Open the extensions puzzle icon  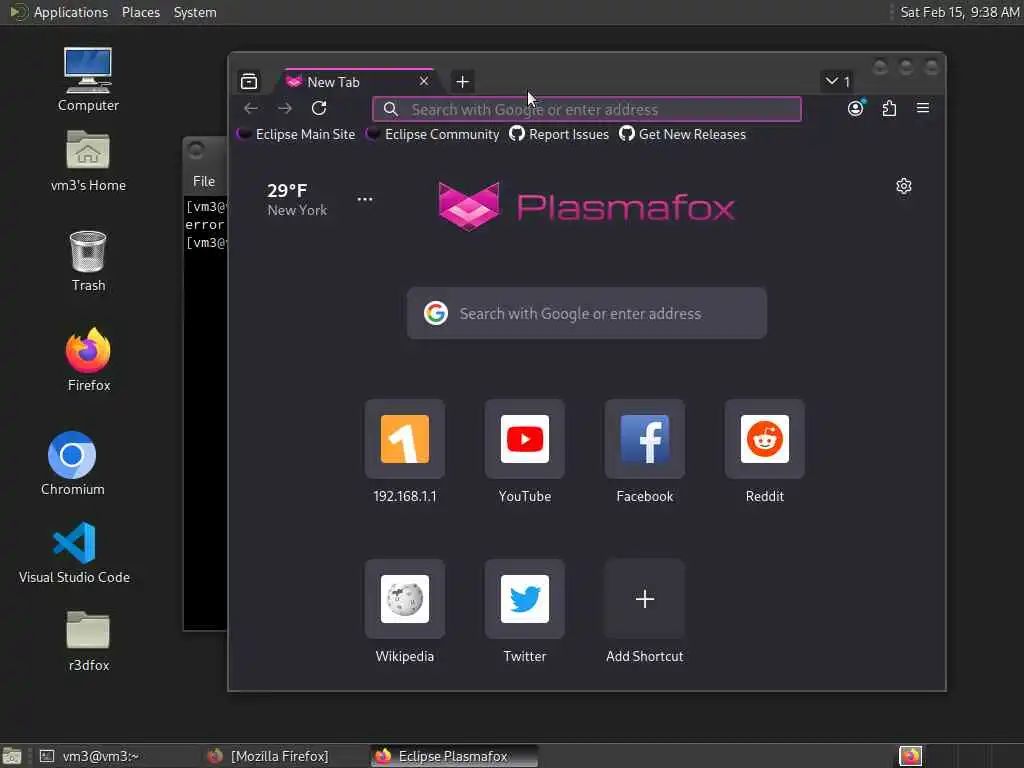click(889, 108)
